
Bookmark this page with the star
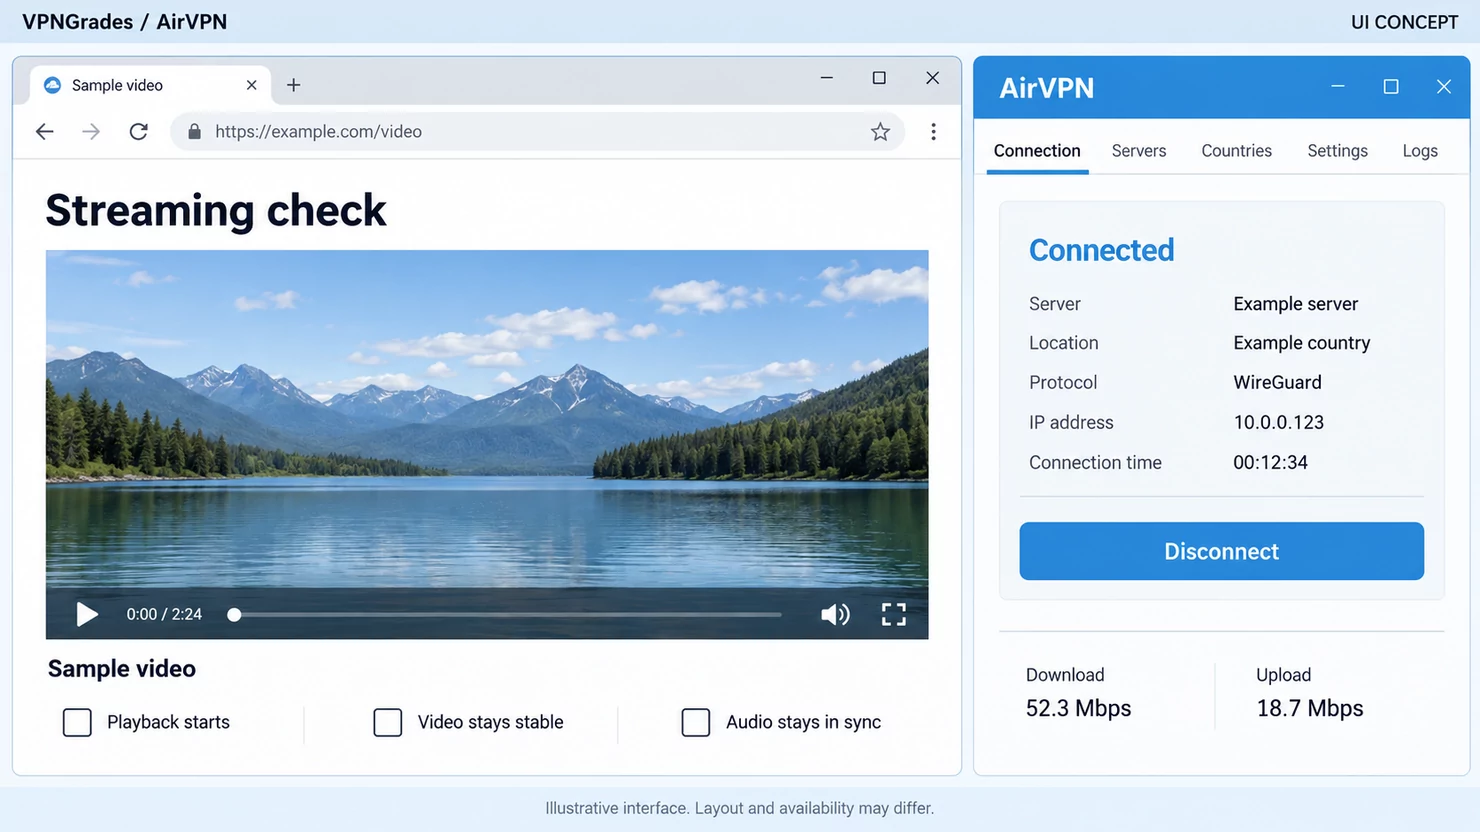(880, 132)
